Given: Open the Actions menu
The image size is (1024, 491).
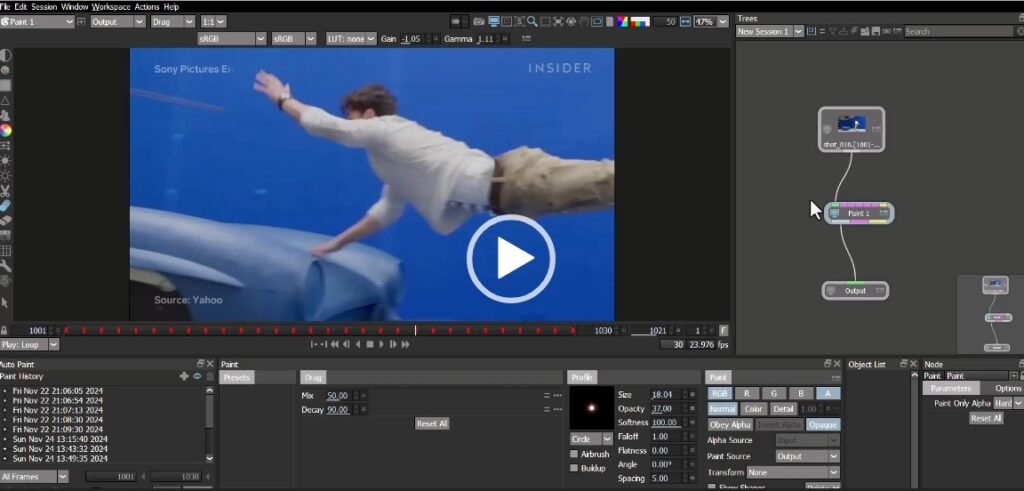Looking at the screenshot, I should tap(147, 7).
